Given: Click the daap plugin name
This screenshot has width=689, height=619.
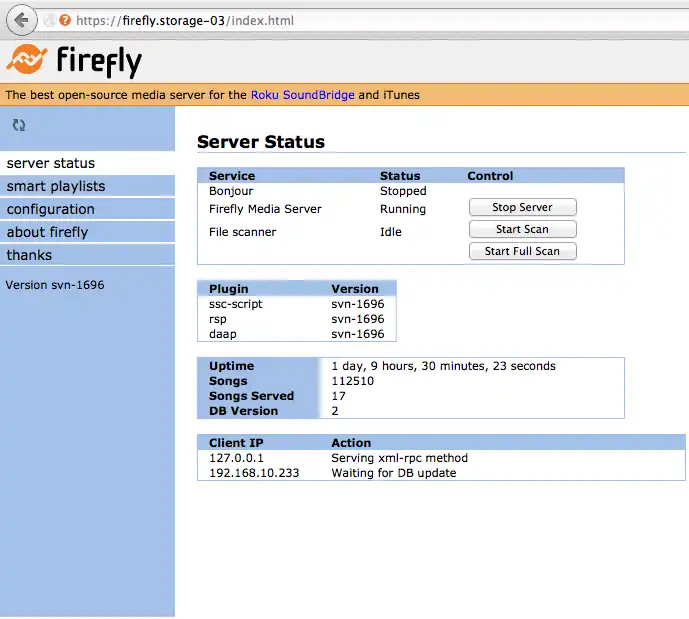Looking at the screenshot, I should [223, 334].
